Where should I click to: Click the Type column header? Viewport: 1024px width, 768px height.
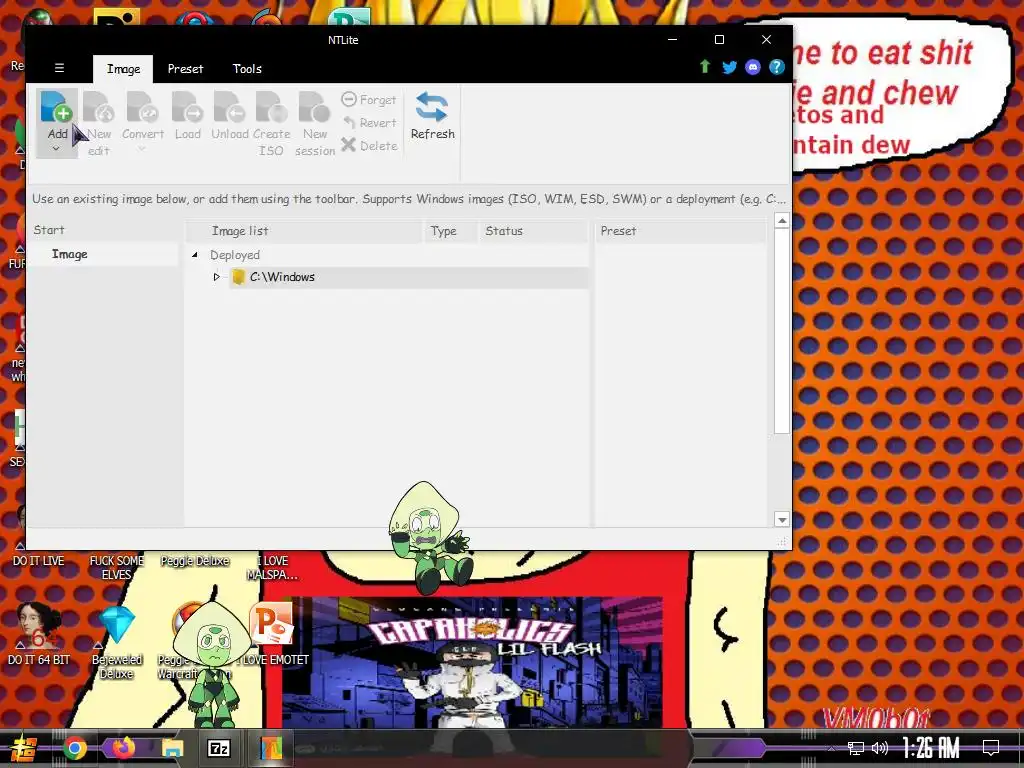pyautogui.click(x=450, y=231)
